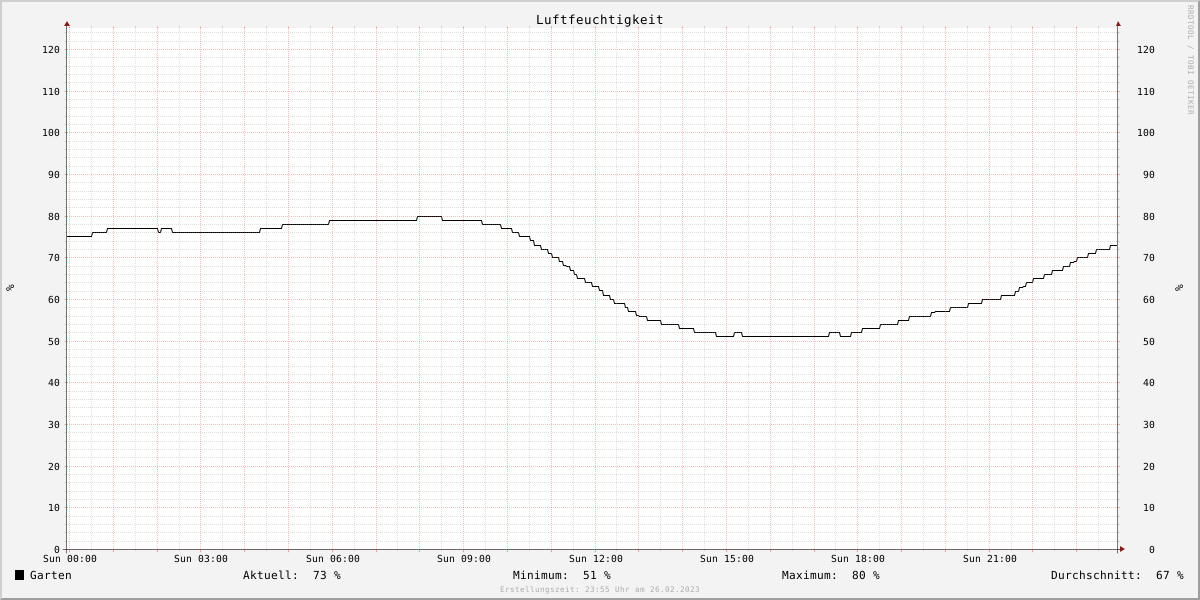Click the right axis 40 label
1200x600 pixels.
point(1149,383)
